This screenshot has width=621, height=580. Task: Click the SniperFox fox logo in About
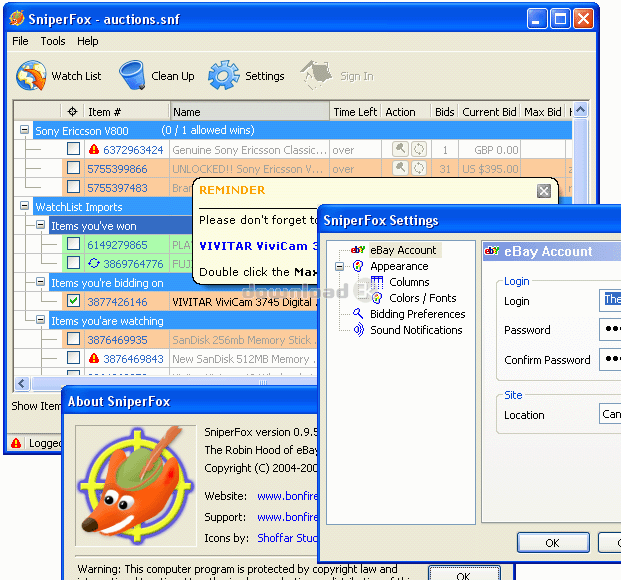point(136,485)
